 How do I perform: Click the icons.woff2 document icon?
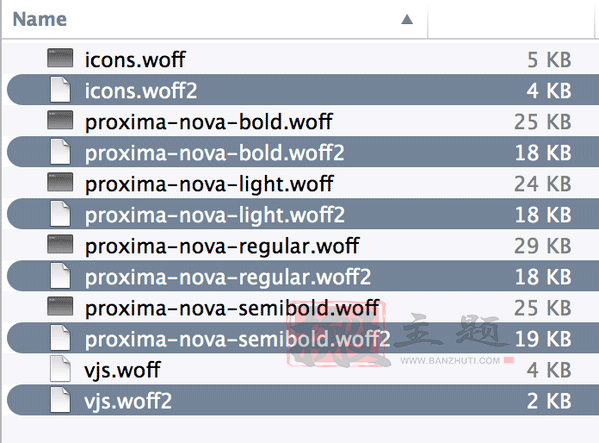[60, 90]
